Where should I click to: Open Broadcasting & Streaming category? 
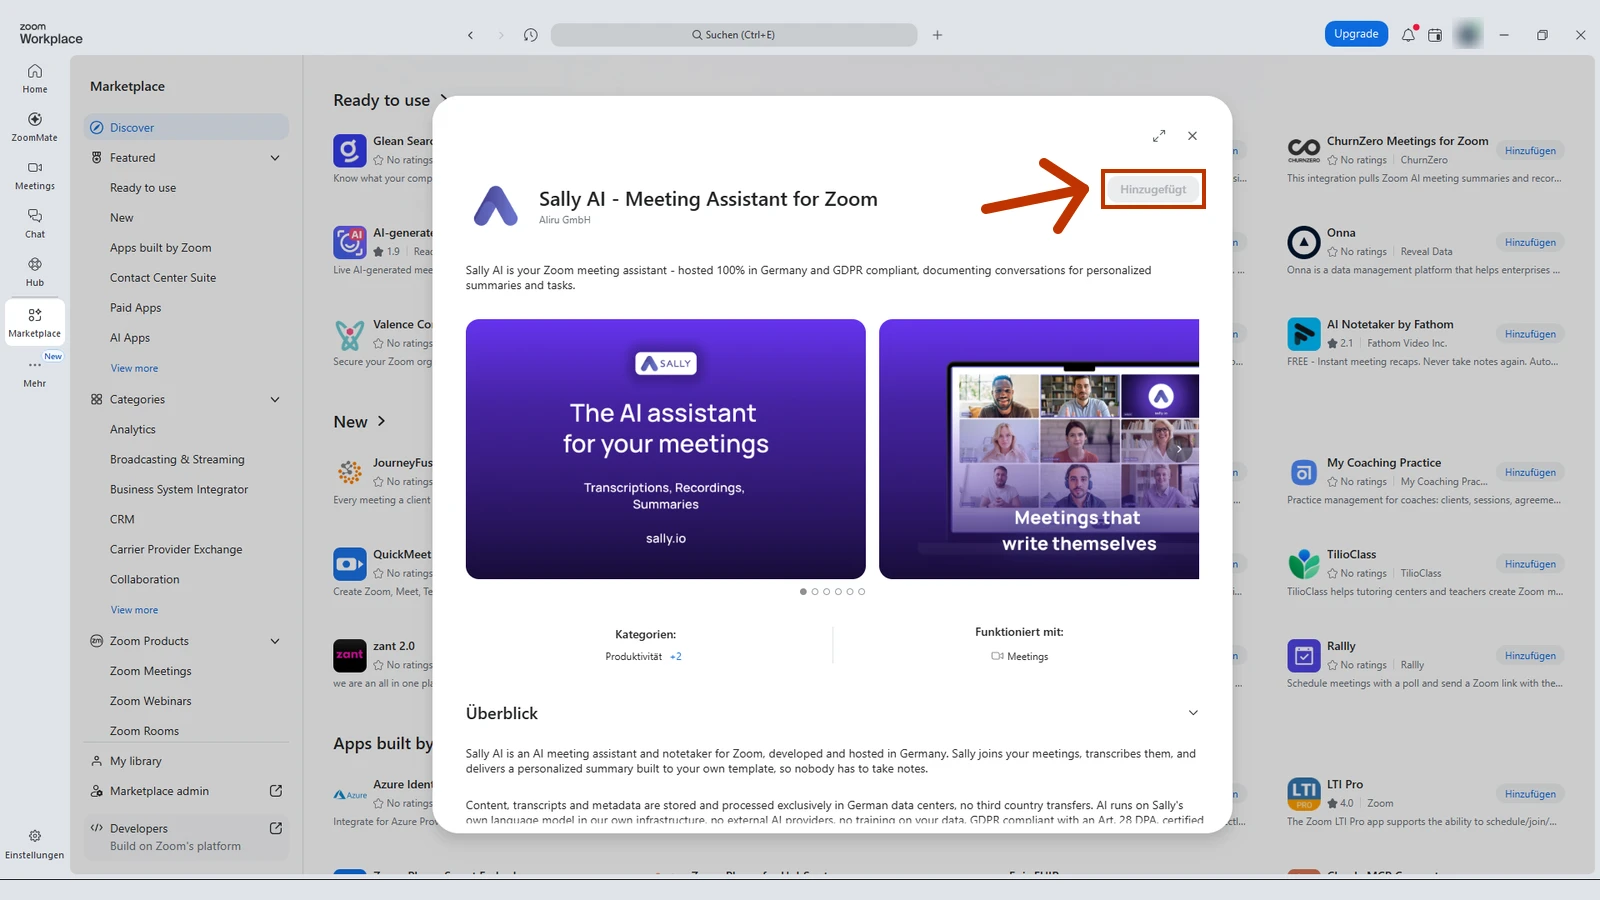click(177, 460)
